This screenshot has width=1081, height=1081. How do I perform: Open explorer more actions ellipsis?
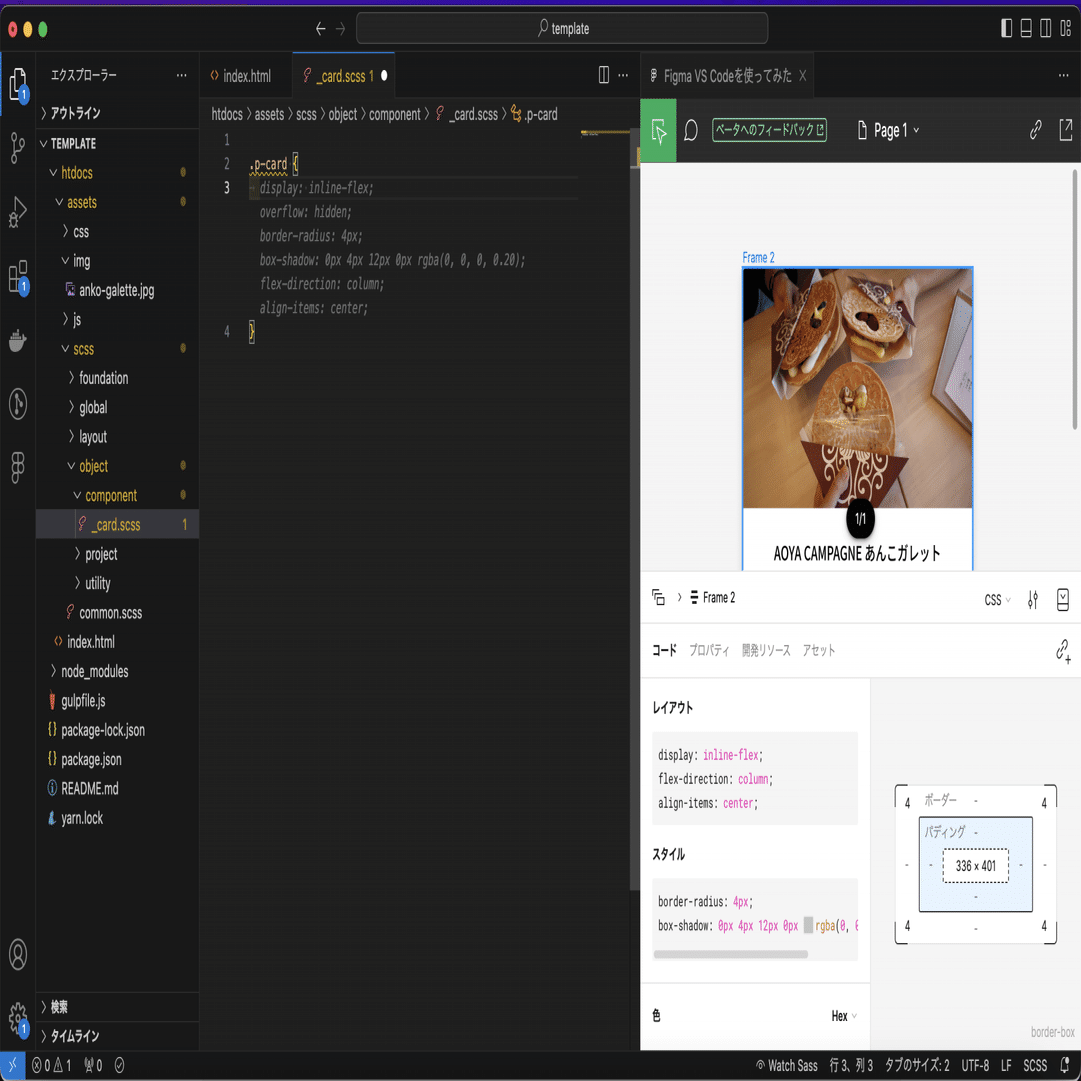[x=181, y=75]
